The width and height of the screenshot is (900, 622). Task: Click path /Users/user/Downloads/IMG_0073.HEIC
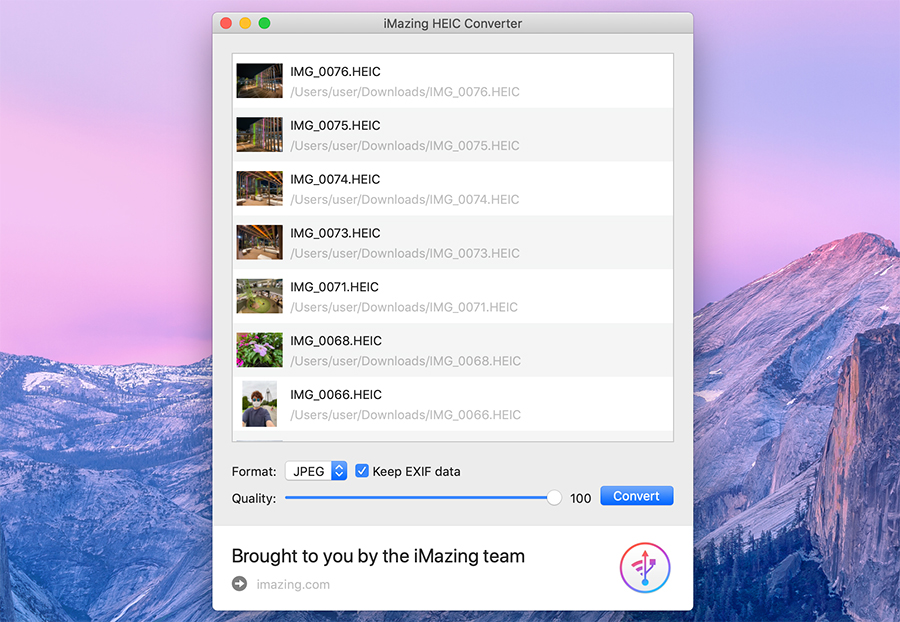(405, 254)
